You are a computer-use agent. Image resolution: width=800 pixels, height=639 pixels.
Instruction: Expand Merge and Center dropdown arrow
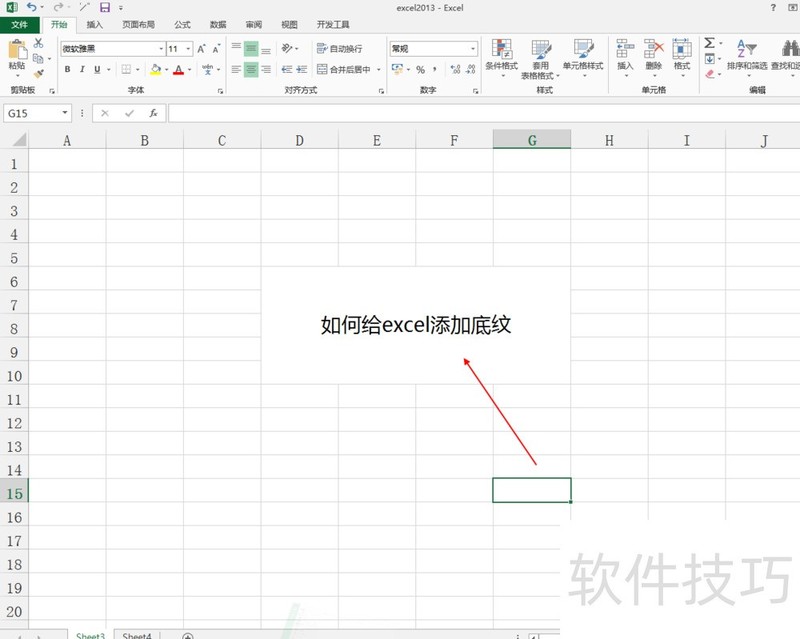point(379,69)
